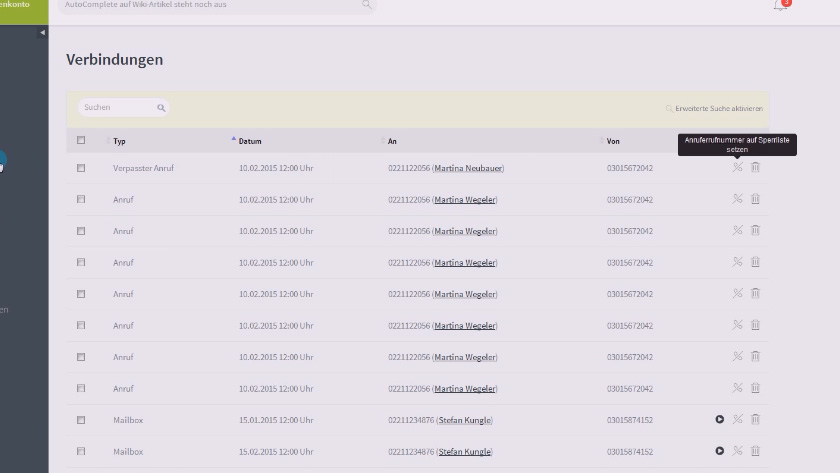
Task: Block caller number in the Verpasster Anruf row
Action: (x=738, y=167)
